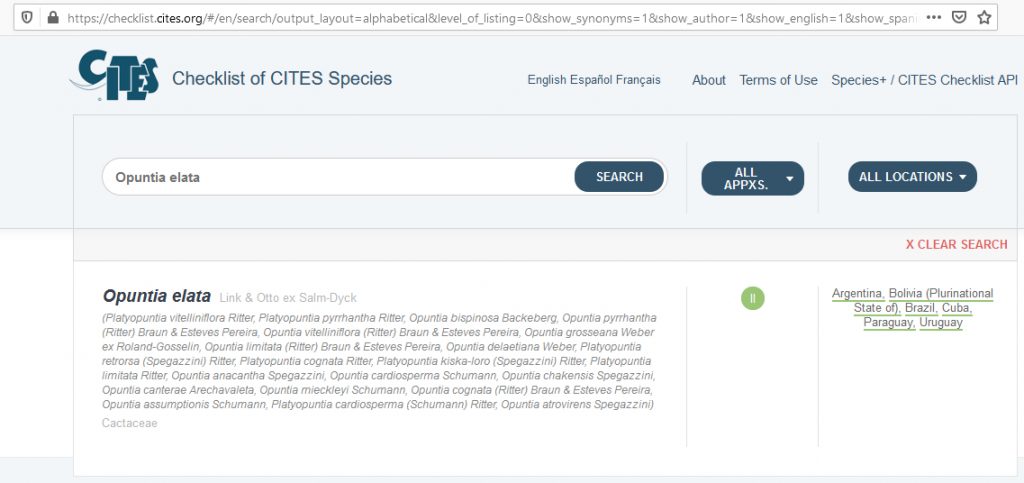Click synonym Opuntia atrovirens Spegazzini
Viewport: 1024px width, 483px height.
click(575, 404)
